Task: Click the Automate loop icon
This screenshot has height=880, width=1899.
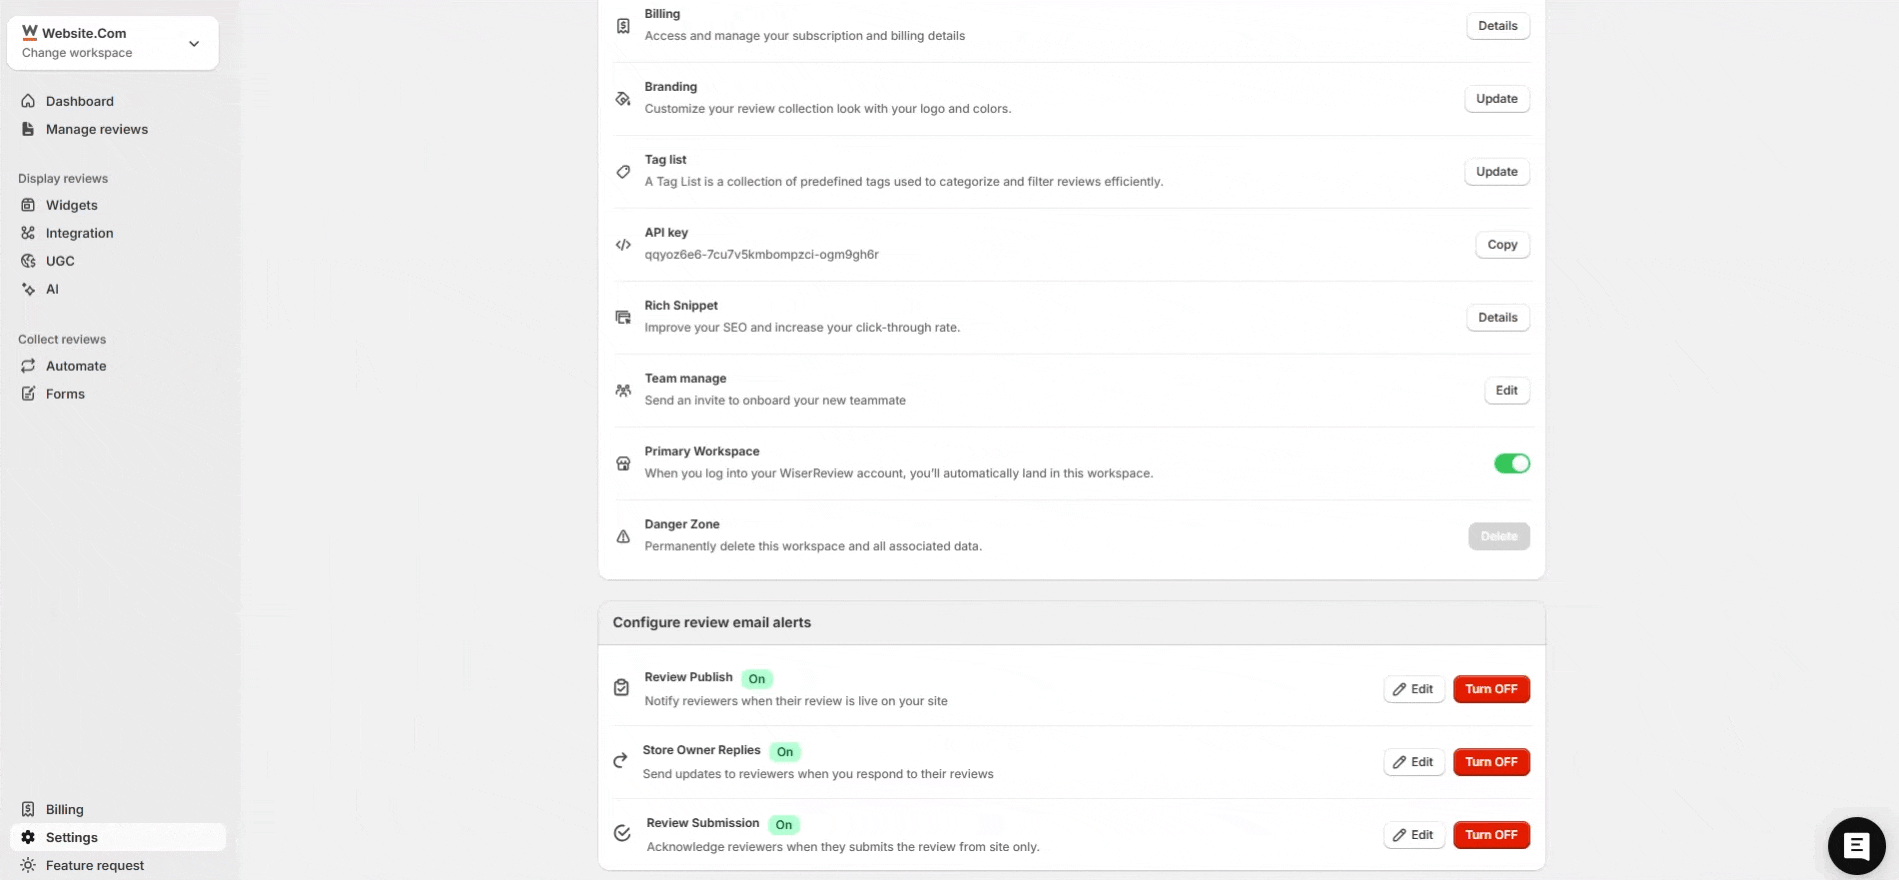Action: point(28,366)
